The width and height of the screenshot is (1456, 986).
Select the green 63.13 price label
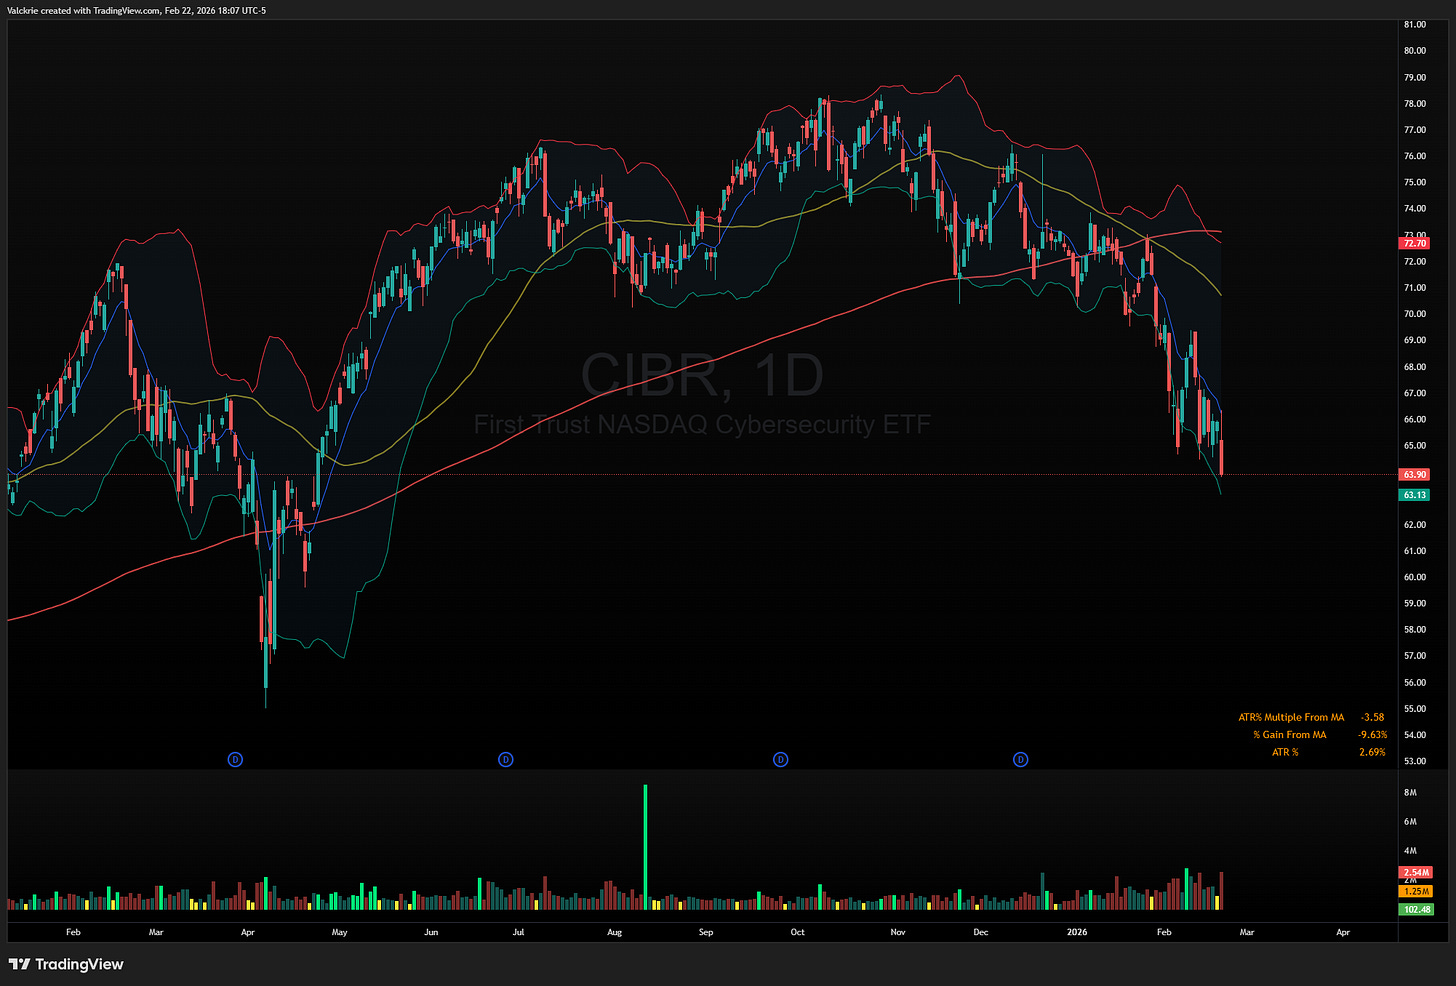(1415, 495)
